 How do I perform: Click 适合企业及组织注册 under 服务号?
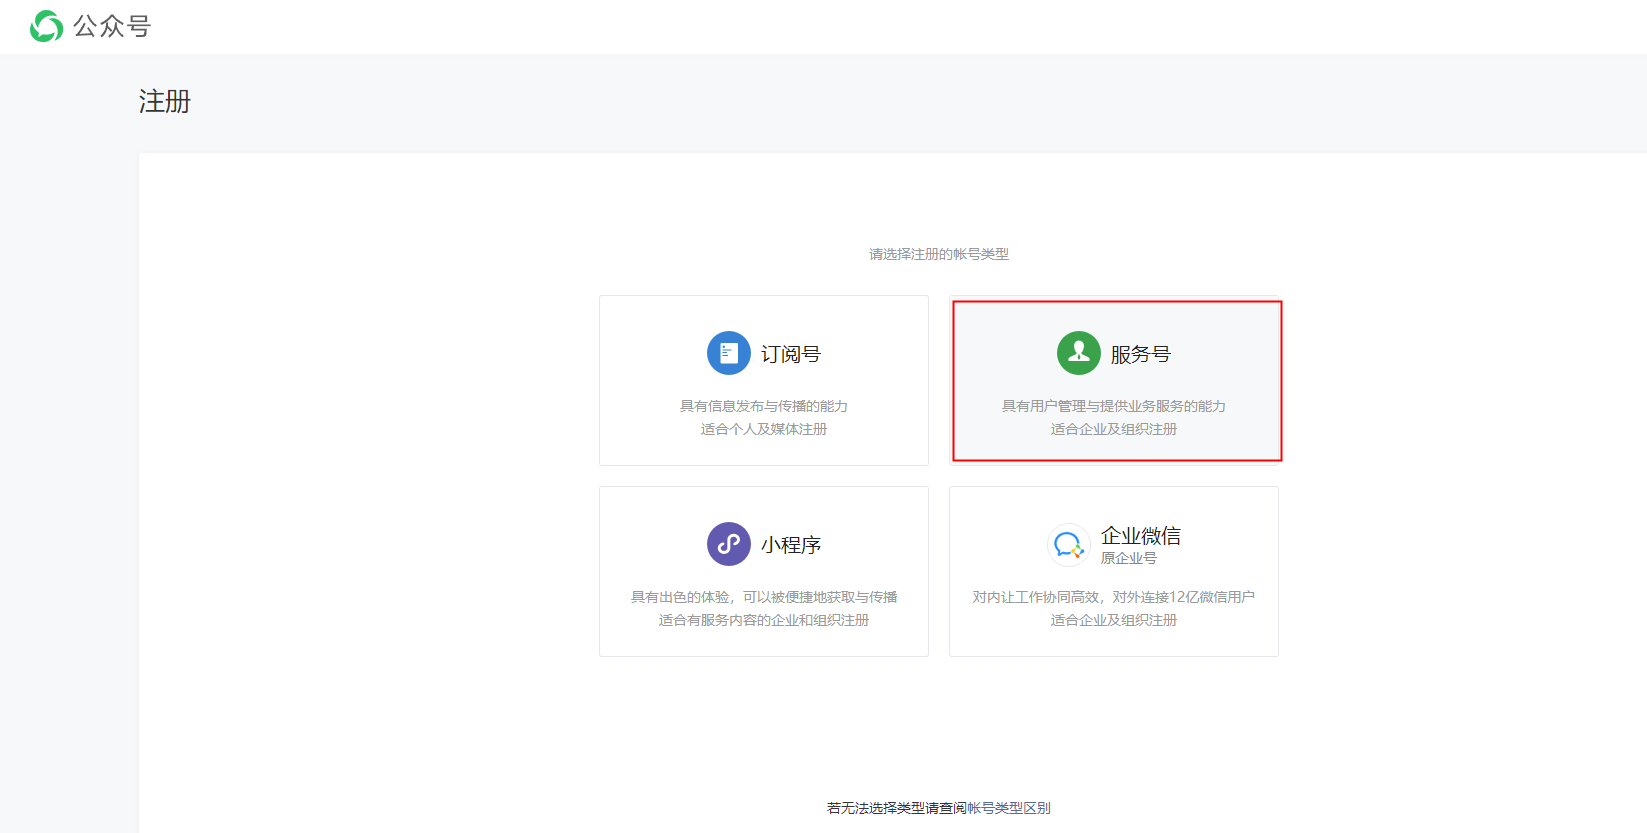click(x=1114, y=429)
